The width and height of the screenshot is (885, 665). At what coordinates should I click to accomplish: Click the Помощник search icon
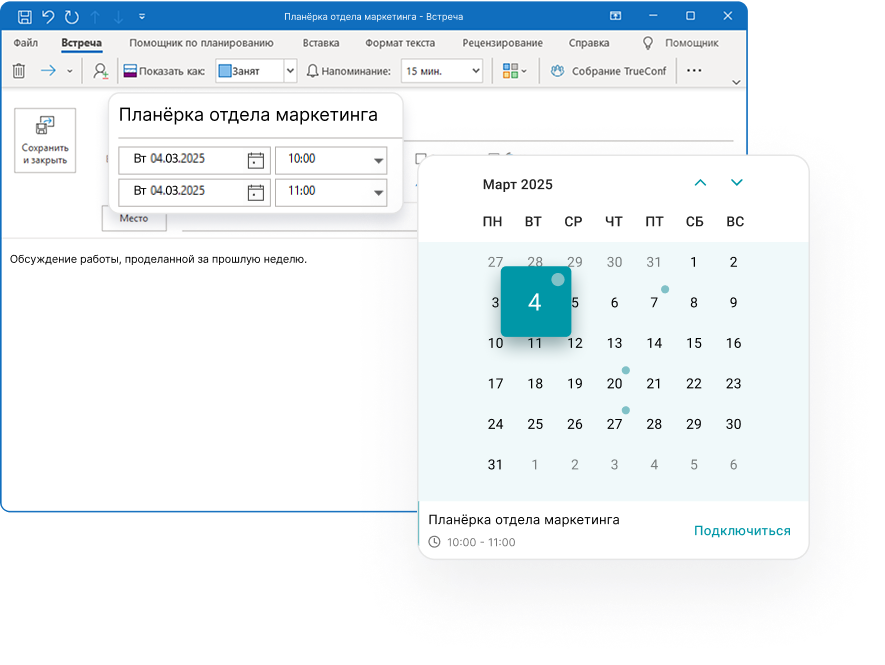pos(647,43)
